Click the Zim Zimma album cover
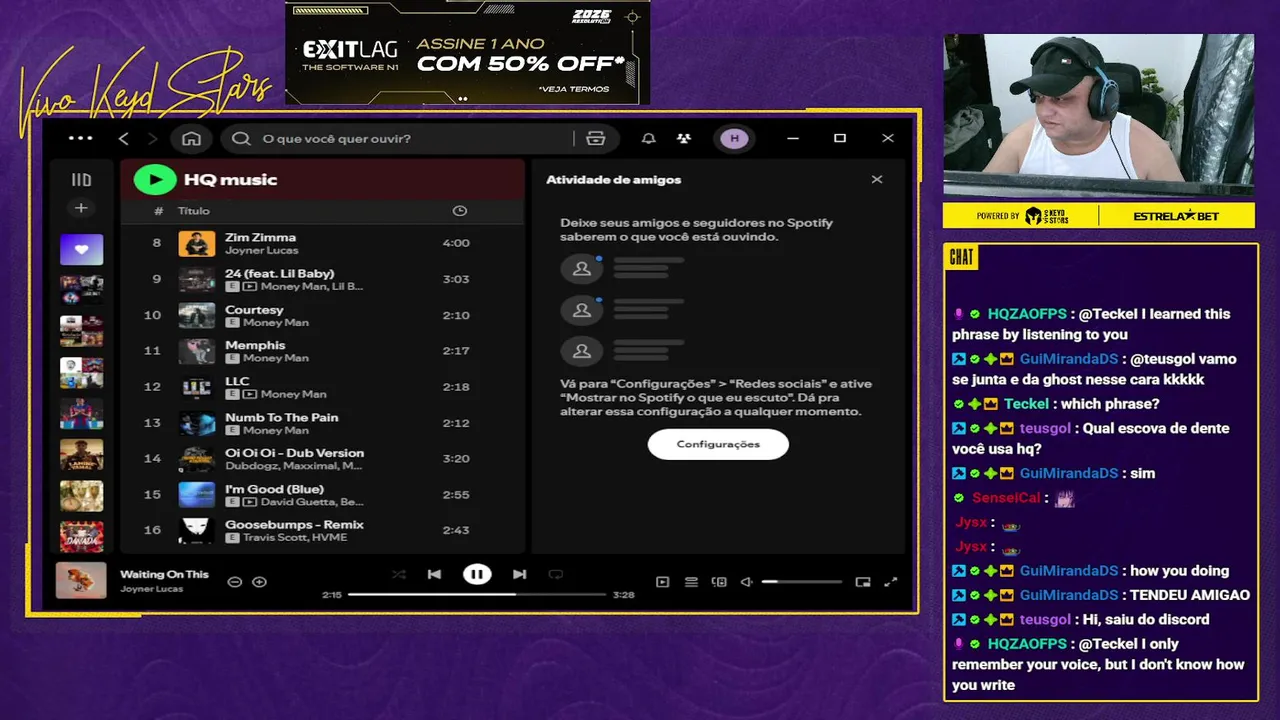Image resolution: width=1280 pixels, height=720 pixels. pos(196,243)
